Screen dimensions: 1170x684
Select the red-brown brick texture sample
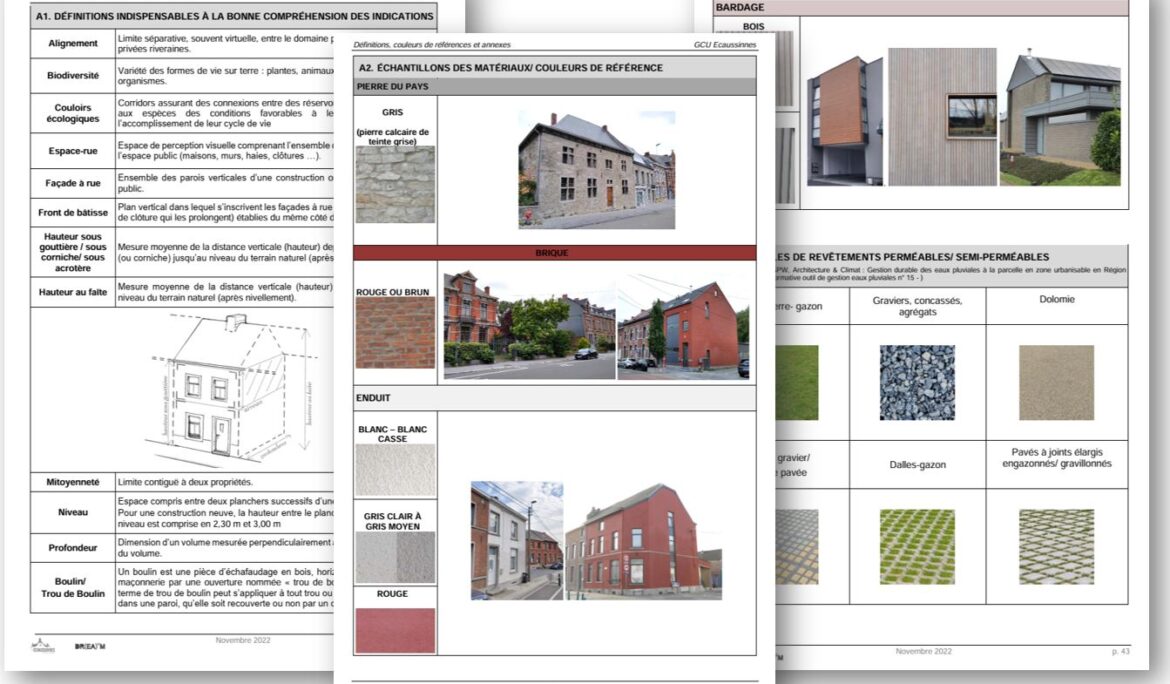tap(395, 332)
